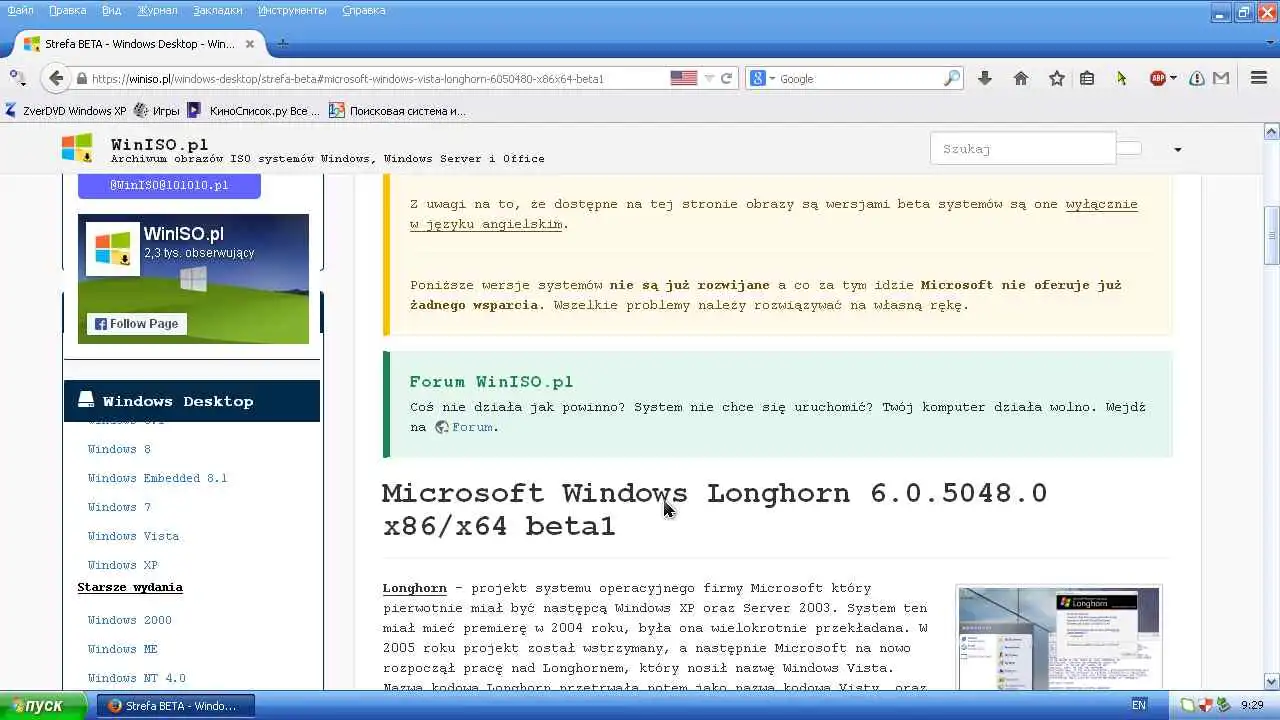Click the WinISO.pl Windows logo
The image size is (1280, 720).
tap(77, 148)
